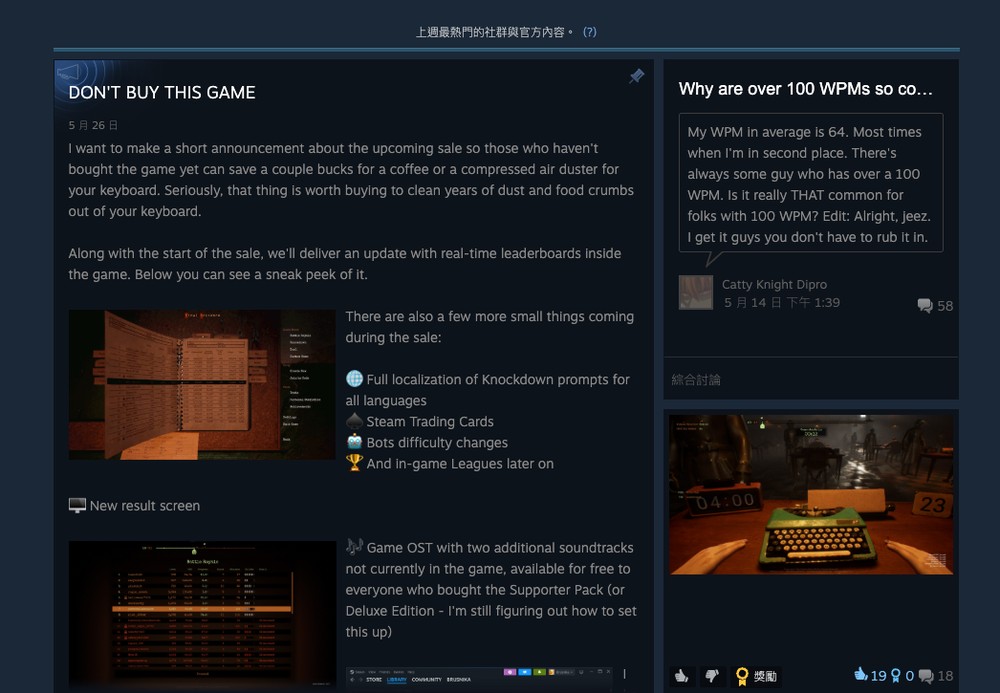1000x693 pixels.
Task: Click the 58 comments bubble icon
Action: point(925,305)
